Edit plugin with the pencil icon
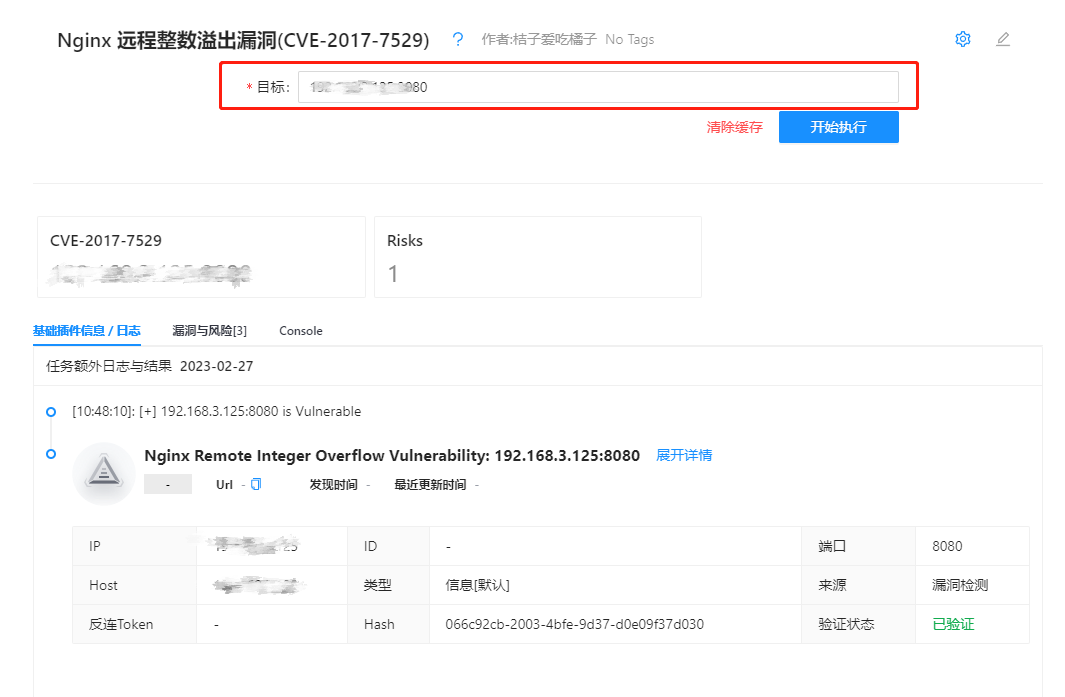 [1003, 39]
